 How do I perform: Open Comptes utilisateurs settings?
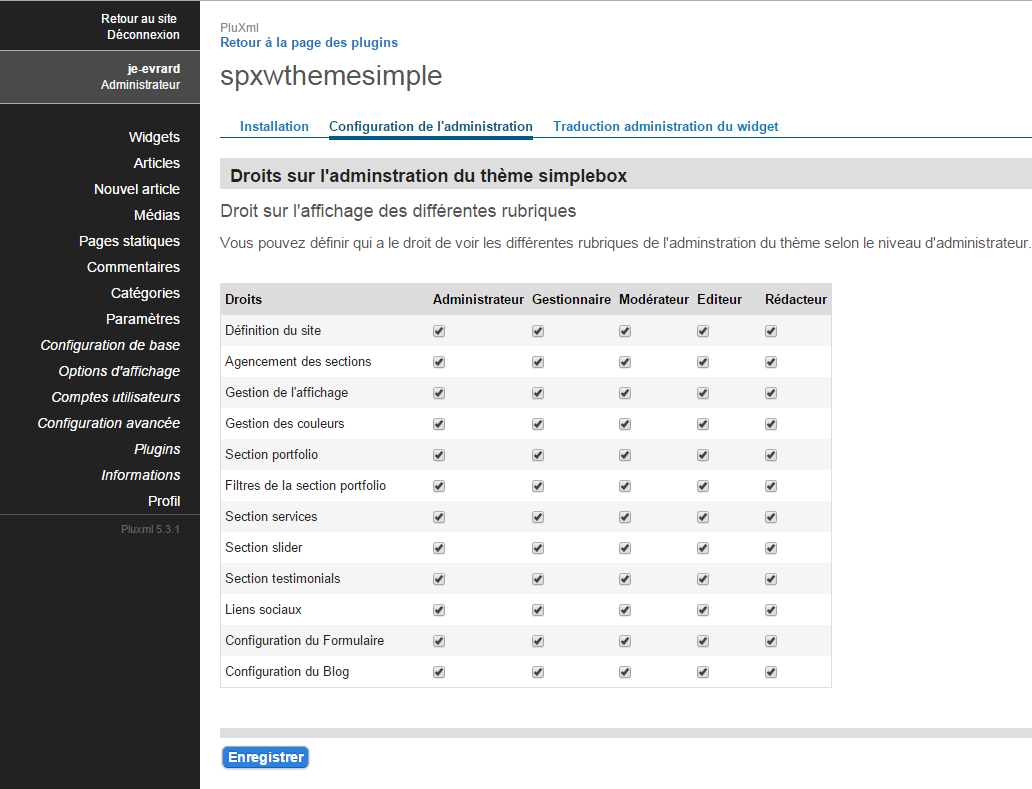[116, 397]
